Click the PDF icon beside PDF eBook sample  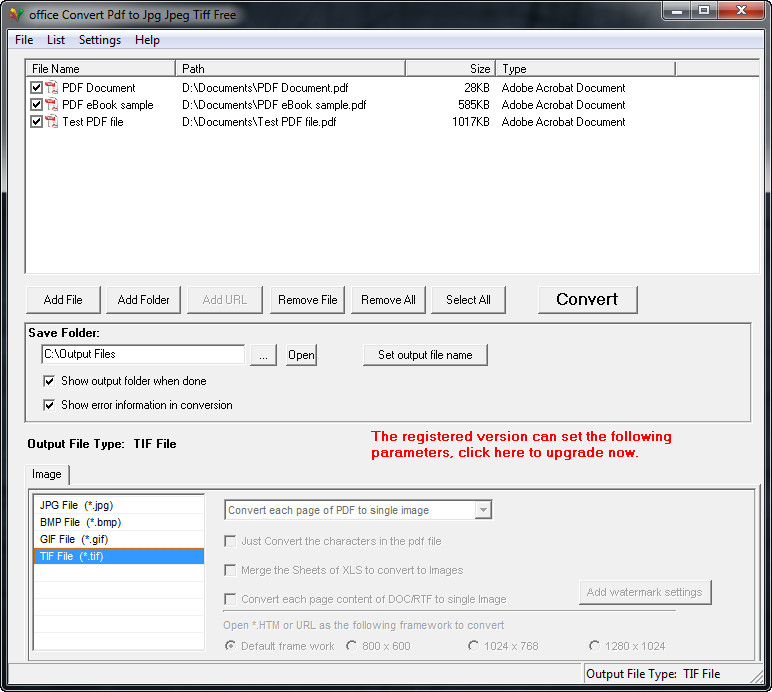[x=51, y=104]
